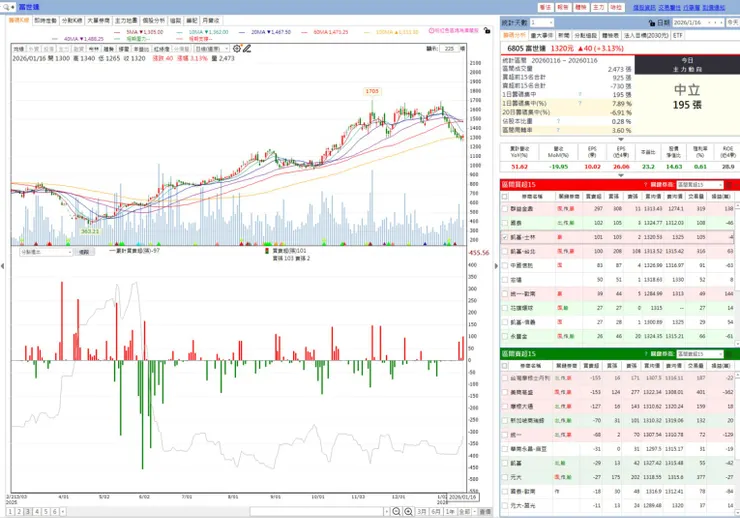Click help icon in 區間賣超15 header
740x518 pixels.
click(x=646, y=354)
